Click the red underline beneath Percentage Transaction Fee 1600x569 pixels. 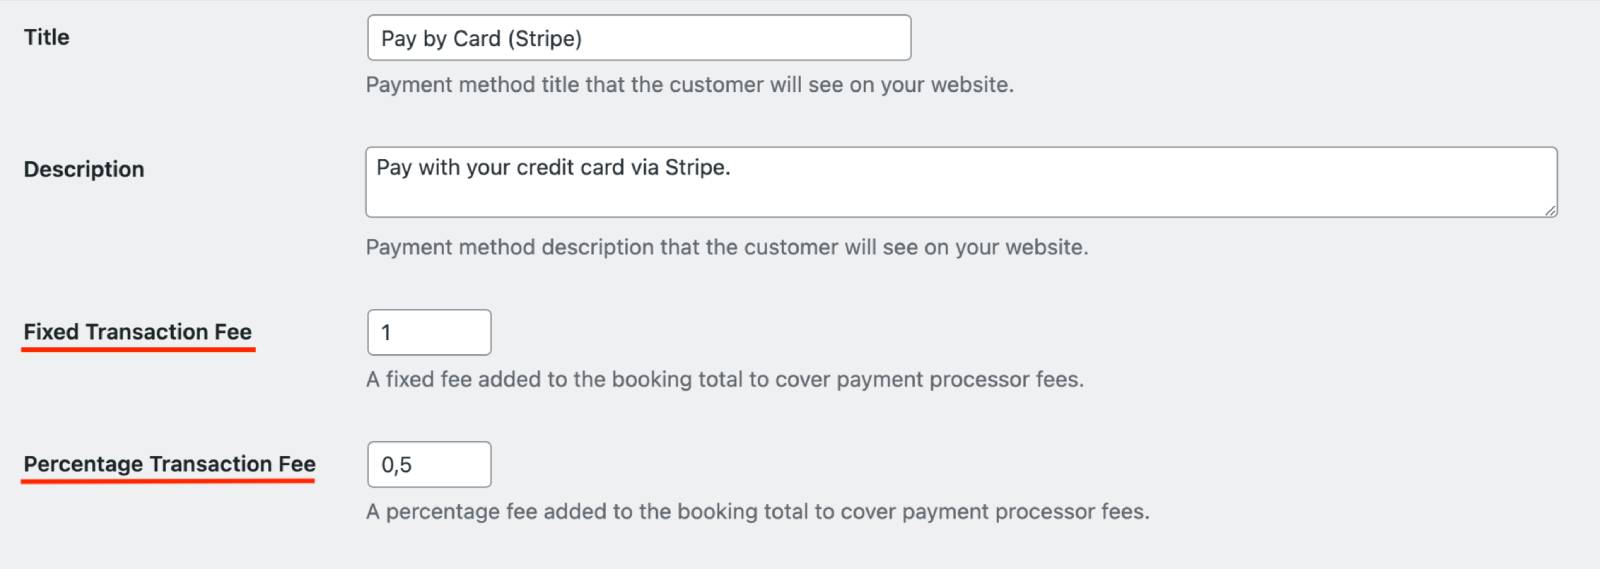point(170,481)
